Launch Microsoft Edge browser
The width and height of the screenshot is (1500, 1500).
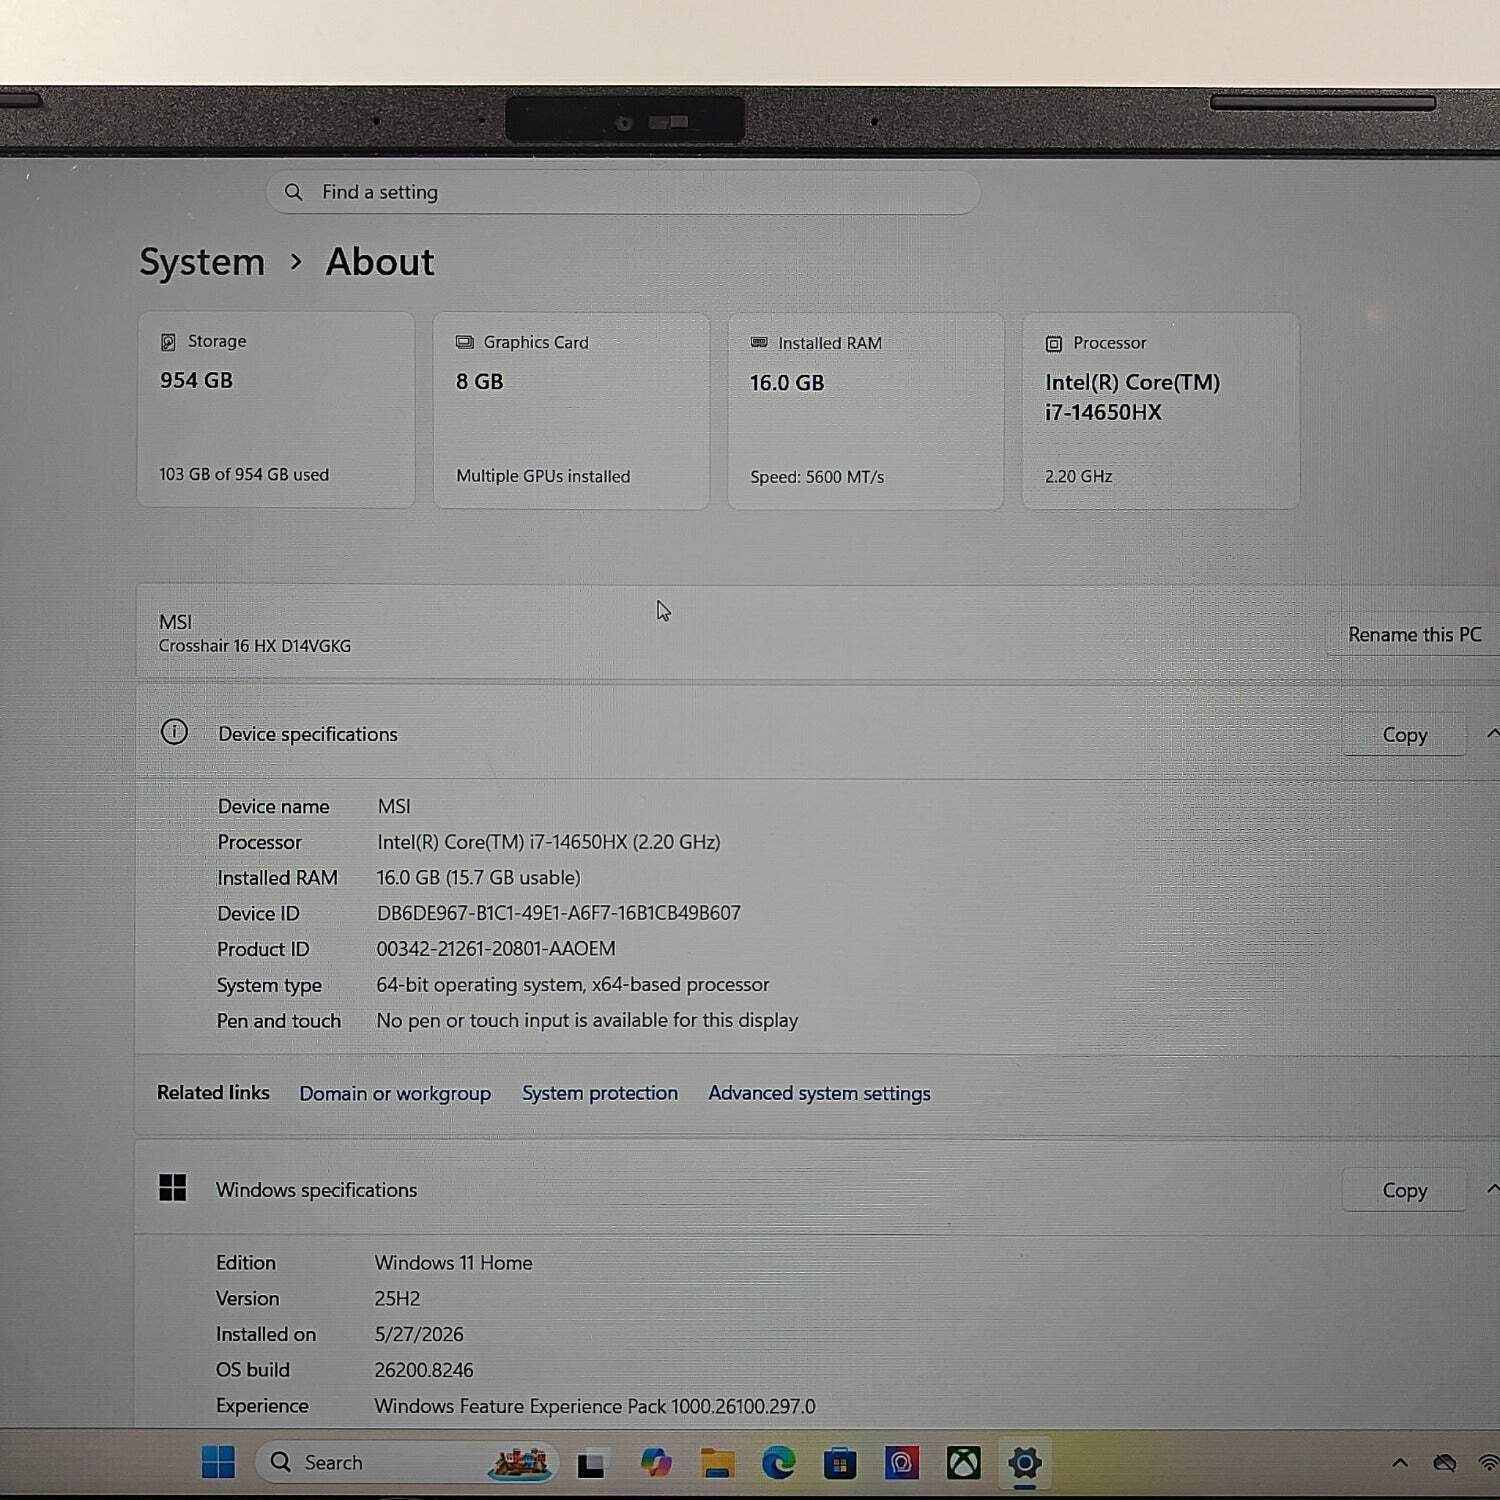pos(778,1463)
